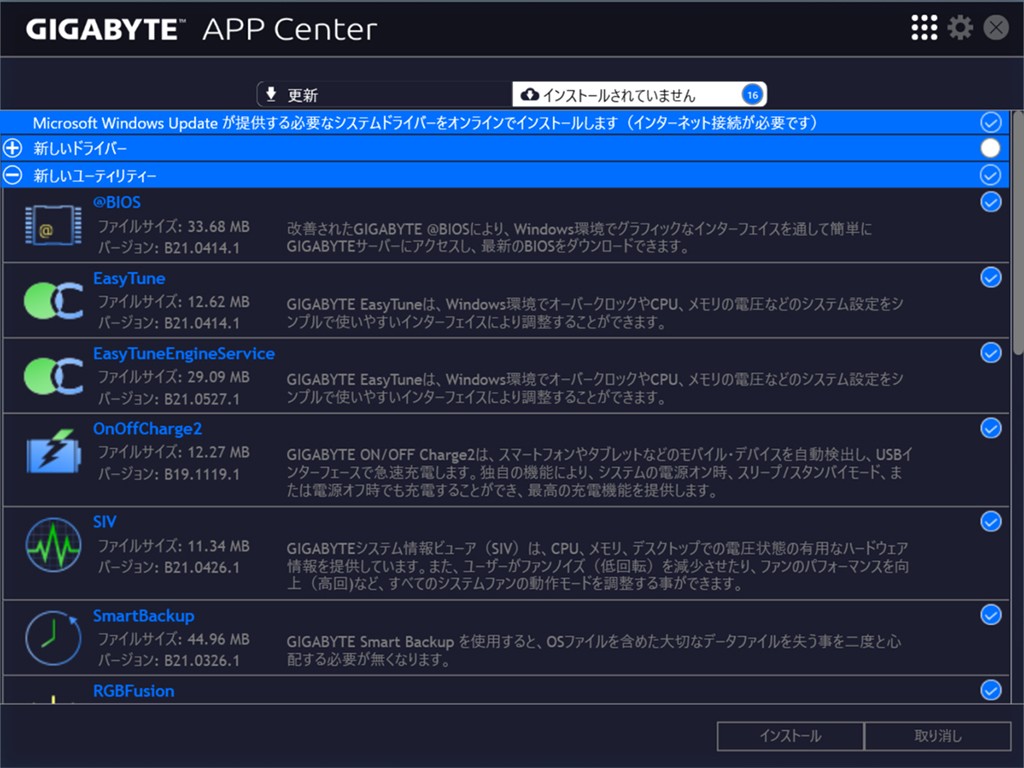
Task: Collapse the 新しいユーティリティー section
Action: [x=13, y=175]
